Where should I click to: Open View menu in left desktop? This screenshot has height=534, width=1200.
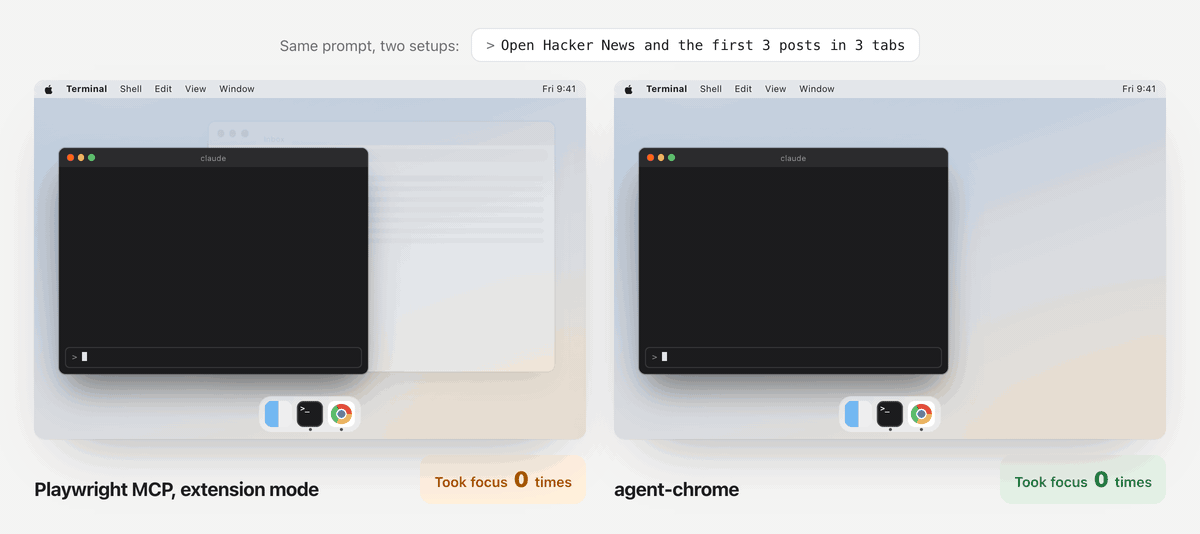tap(196, 89)
